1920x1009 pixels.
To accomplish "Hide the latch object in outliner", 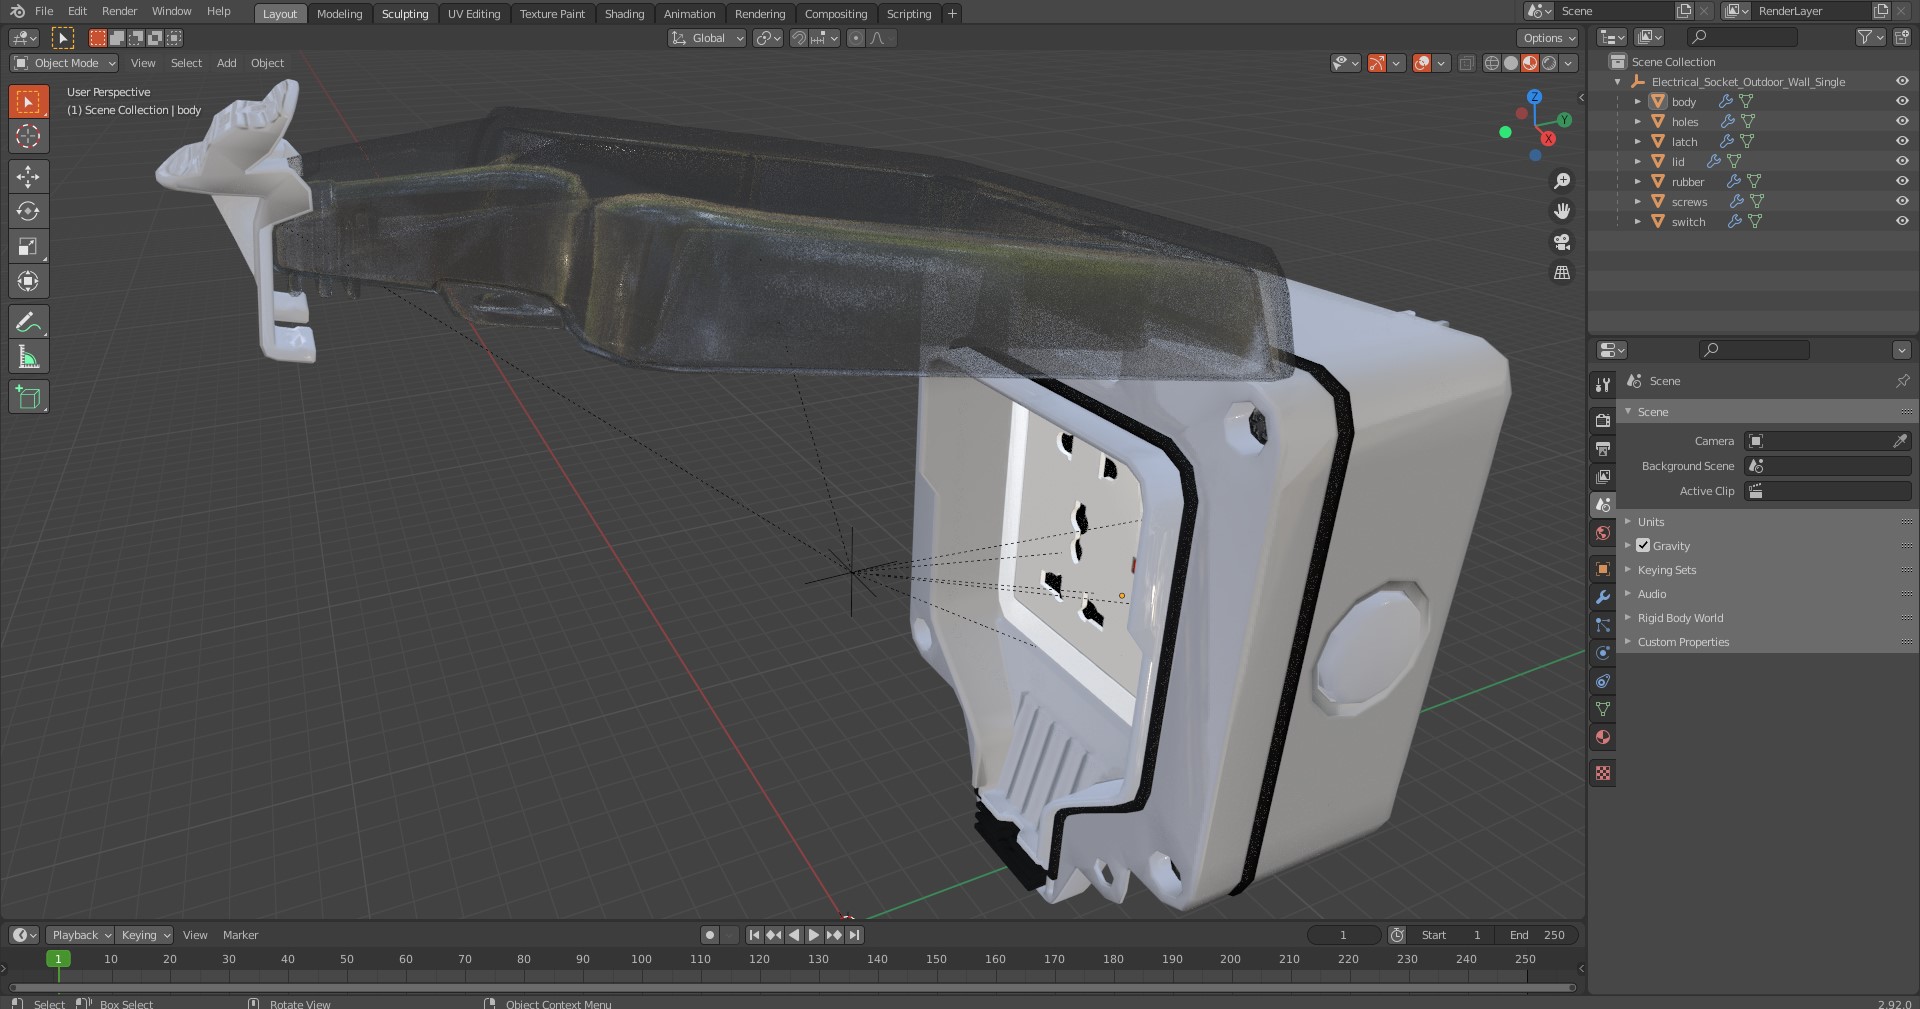I will coord(1902,141).
